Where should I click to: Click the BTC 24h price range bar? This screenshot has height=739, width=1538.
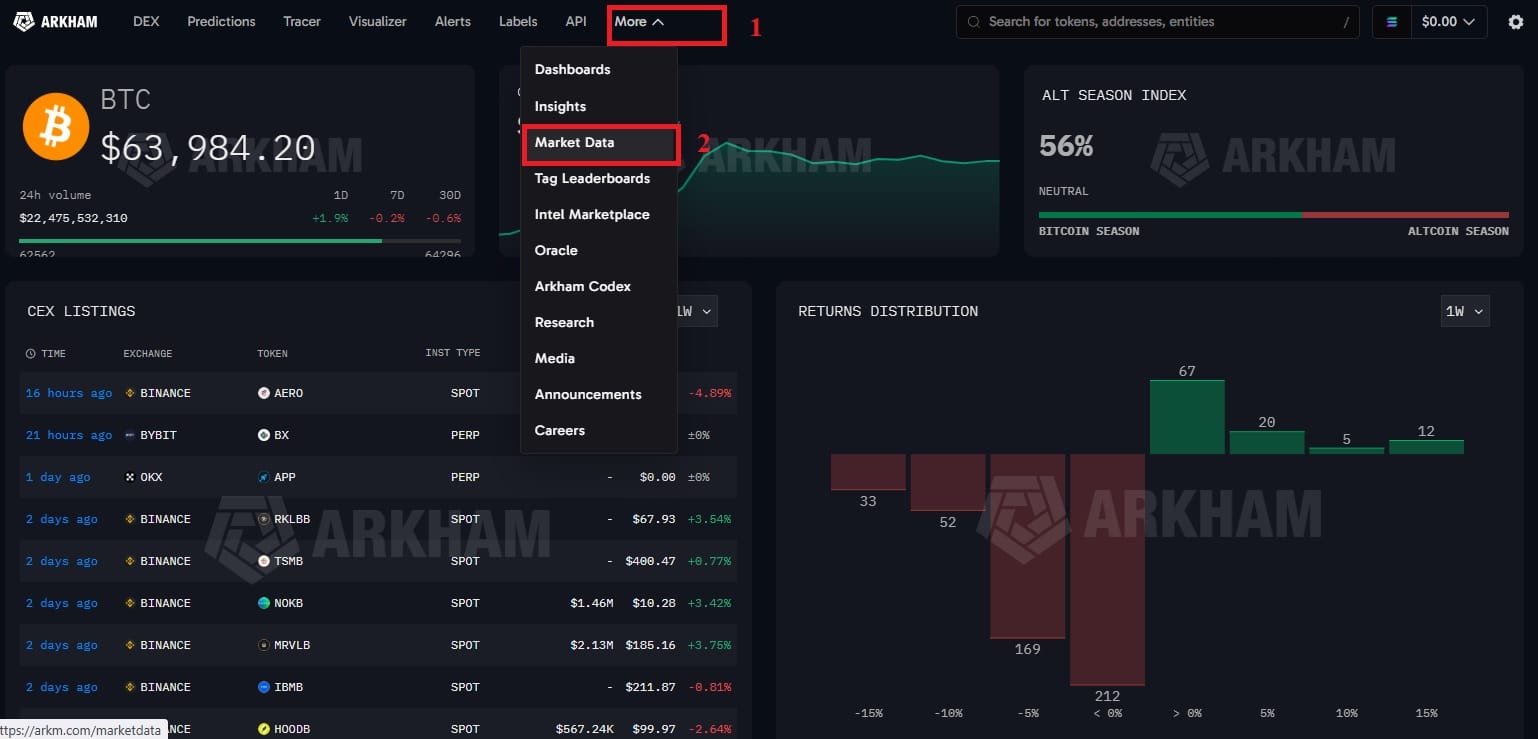(x=240, y=241)
